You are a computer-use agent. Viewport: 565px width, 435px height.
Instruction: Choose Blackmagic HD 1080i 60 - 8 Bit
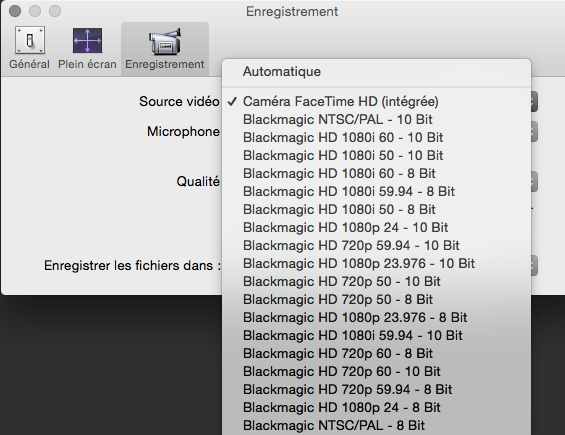coord(377,174)
